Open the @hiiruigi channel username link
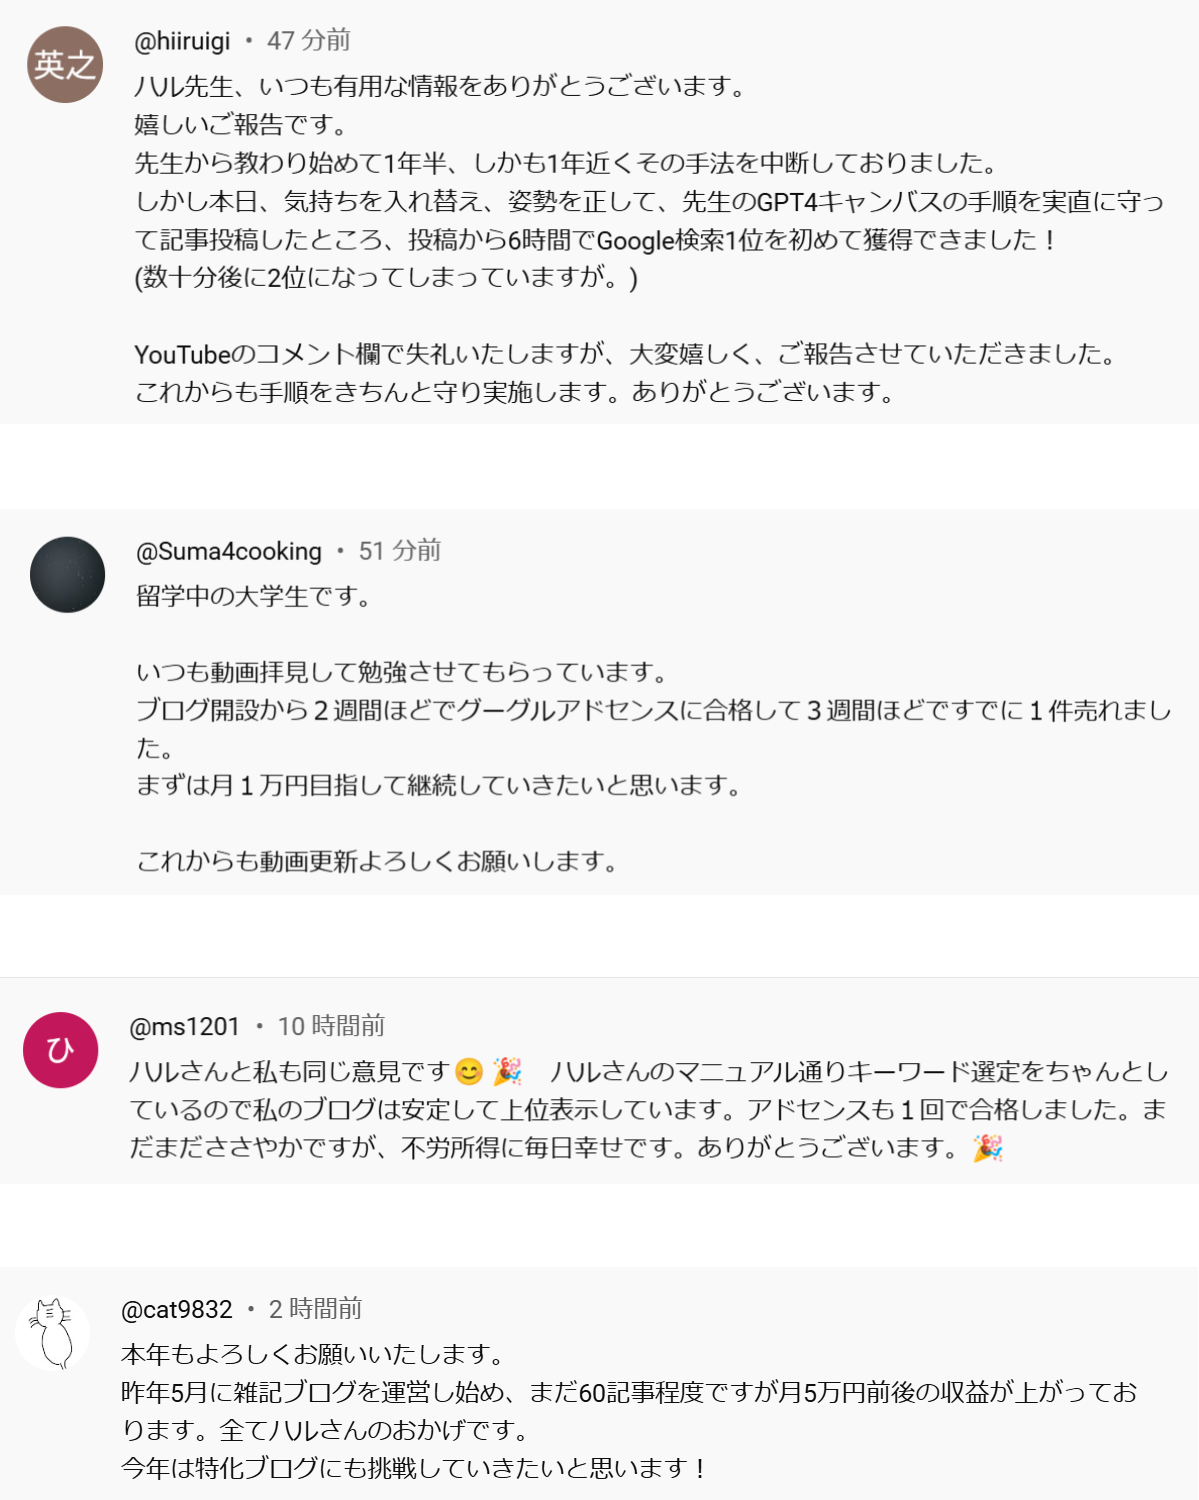The image size is (1199, 1500). [182, 41]
